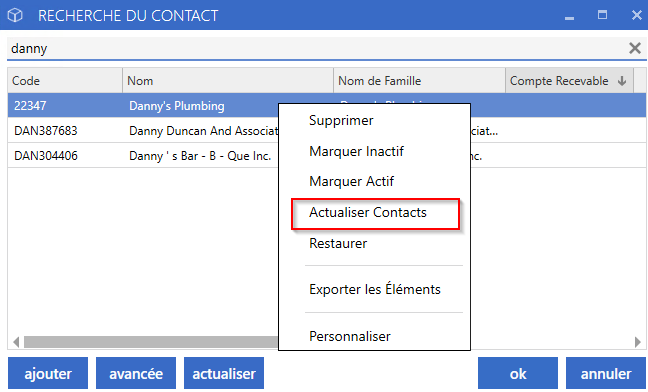Click the ajouter button
This screenshot has height=392, width=648.
click(x=48, y=373)
